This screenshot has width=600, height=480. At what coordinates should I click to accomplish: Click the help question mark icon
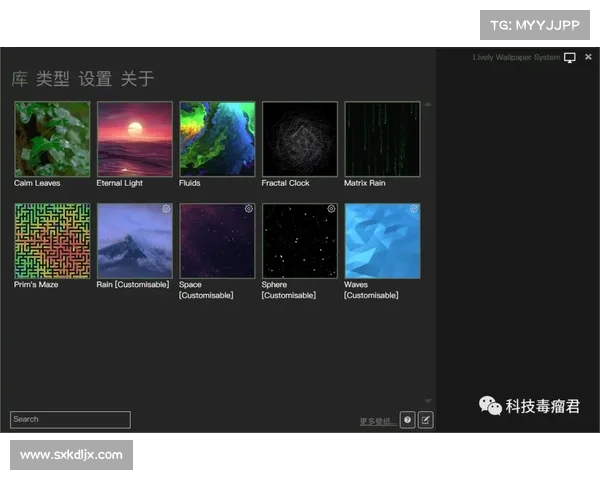pos(407,420)
